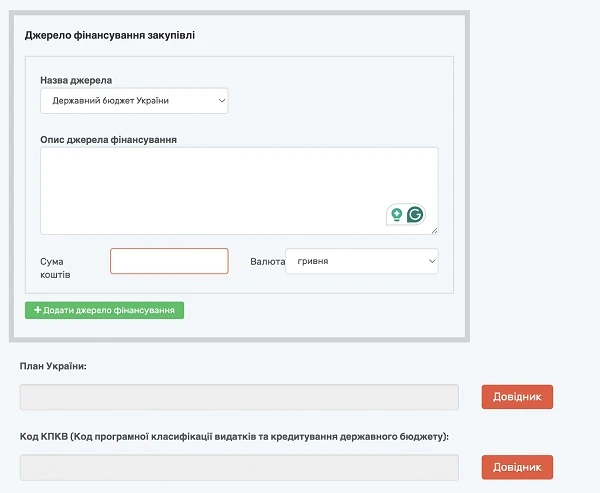Click the Код КПКВ input field
Screen dimensions: 600x493
pyautogui.click(x=239, y=467)
